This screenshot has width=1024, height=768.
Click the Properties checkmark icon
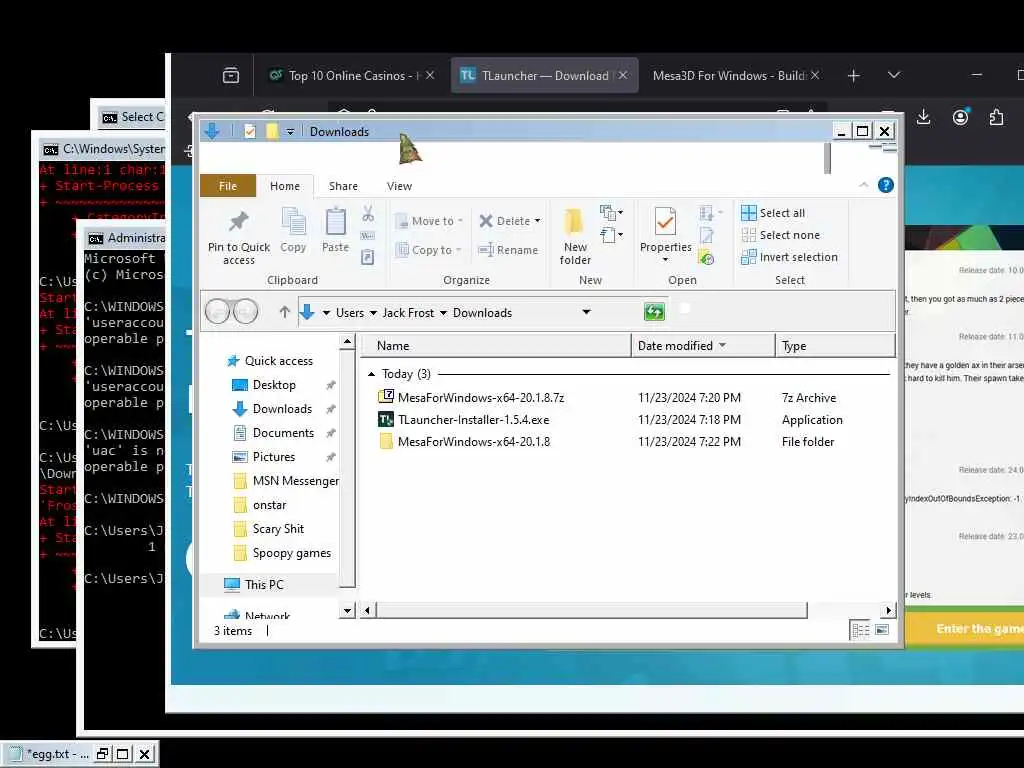[x=665, y=222]
